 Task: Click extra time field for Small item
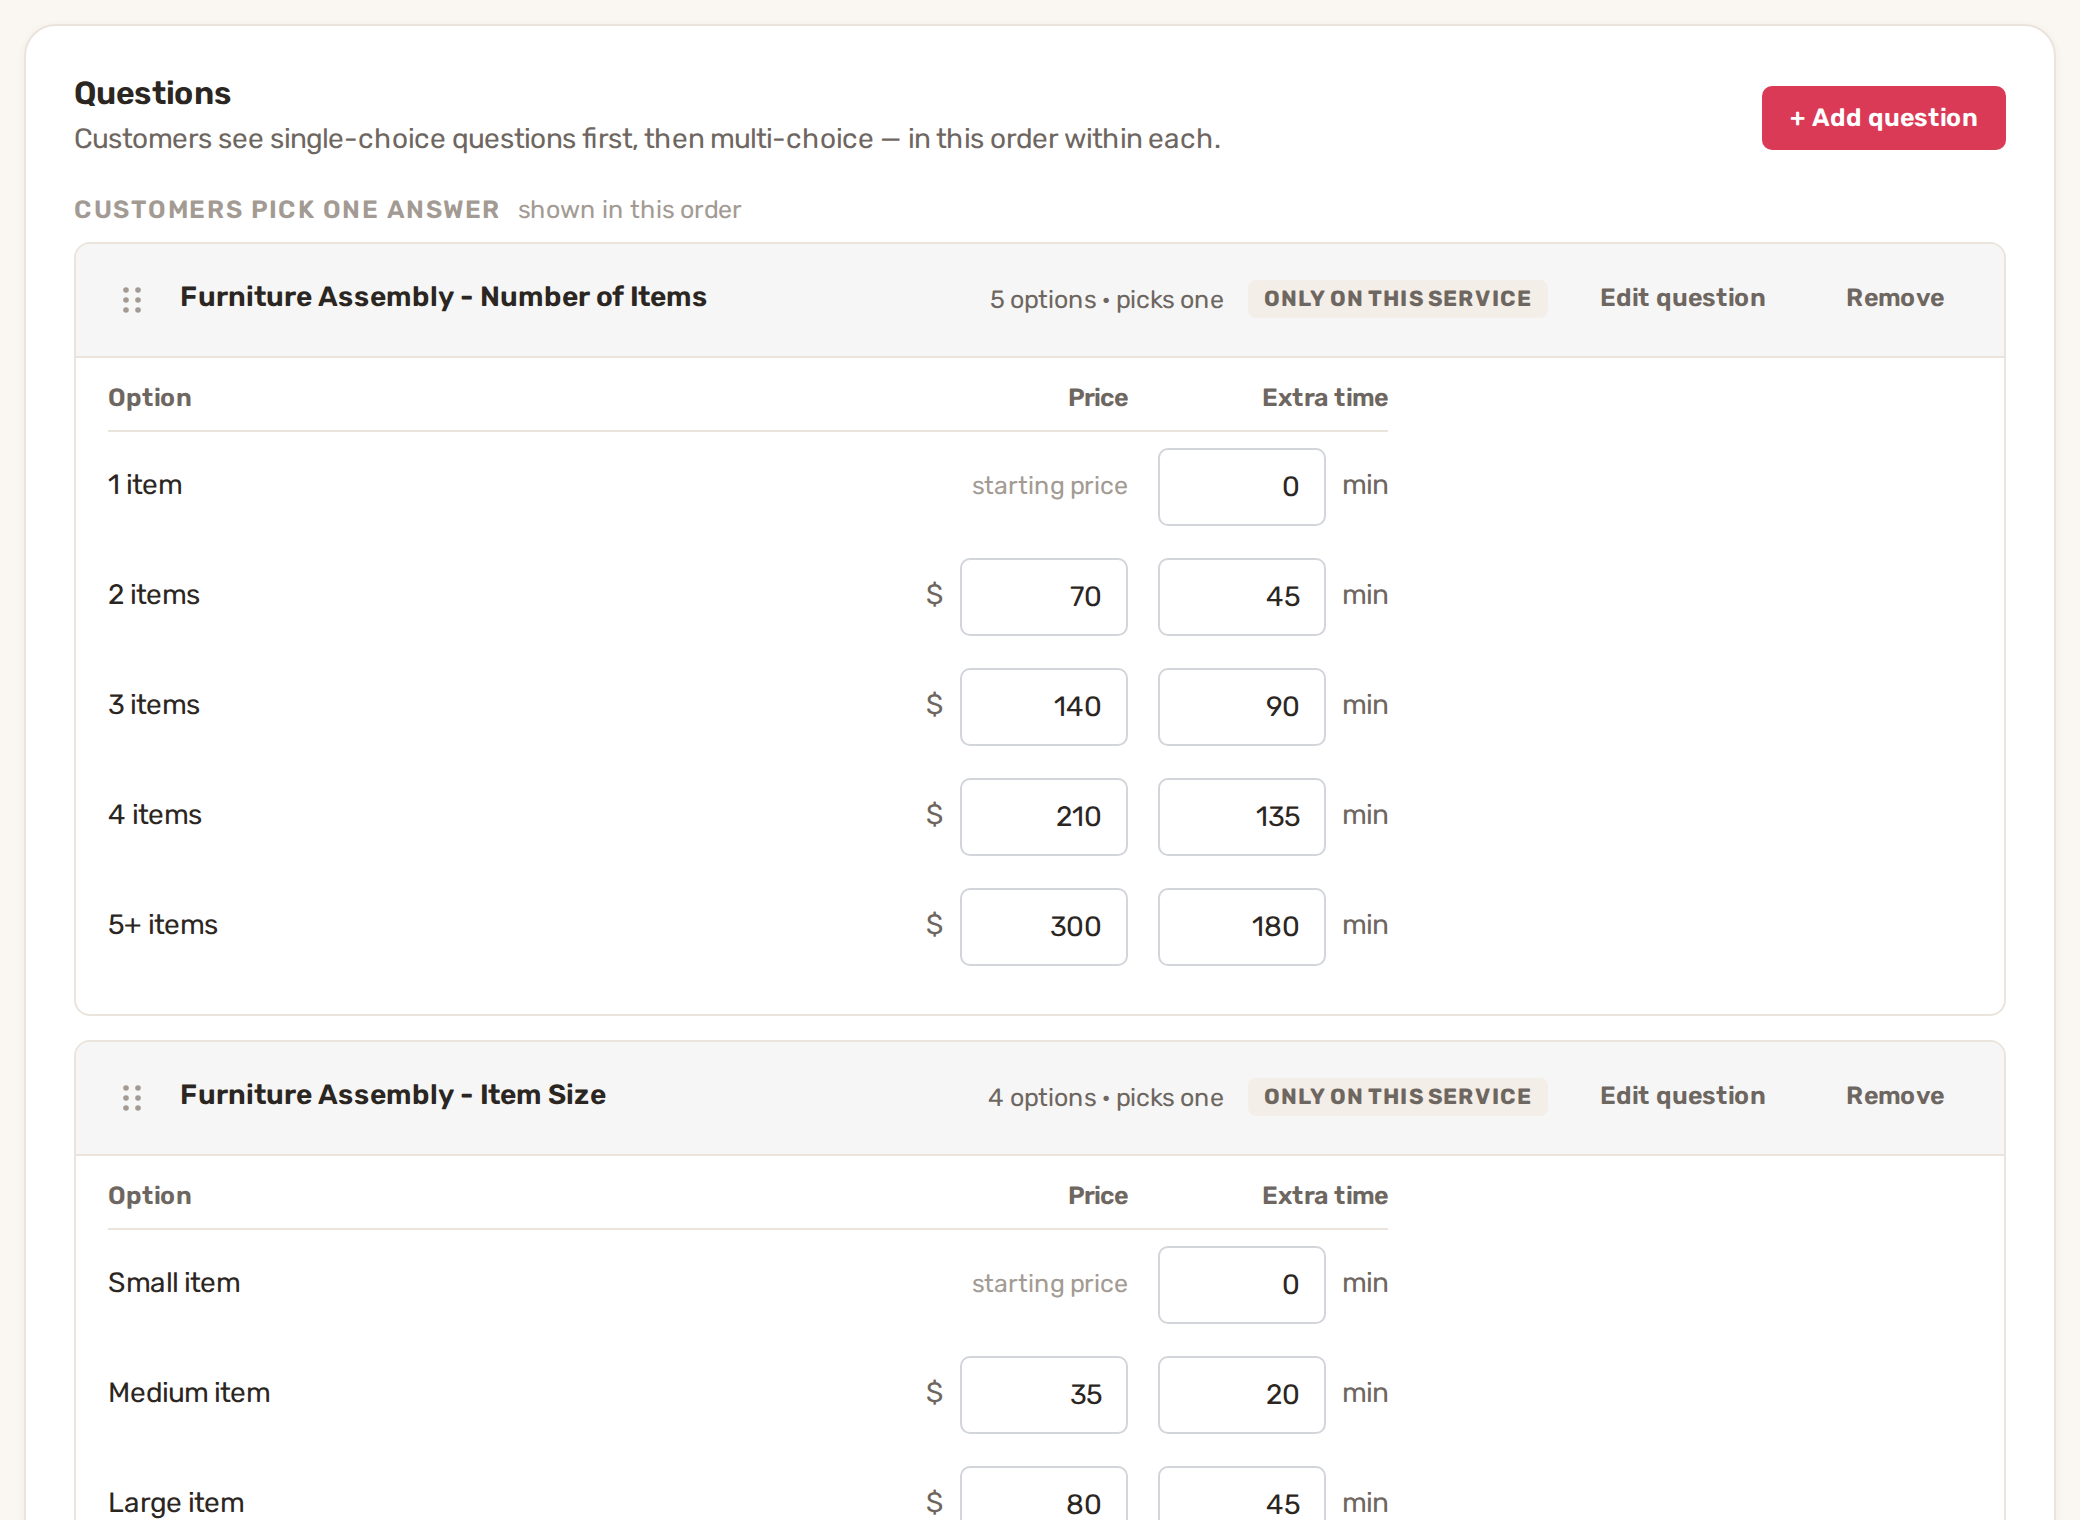[x=1242, y=1285]
